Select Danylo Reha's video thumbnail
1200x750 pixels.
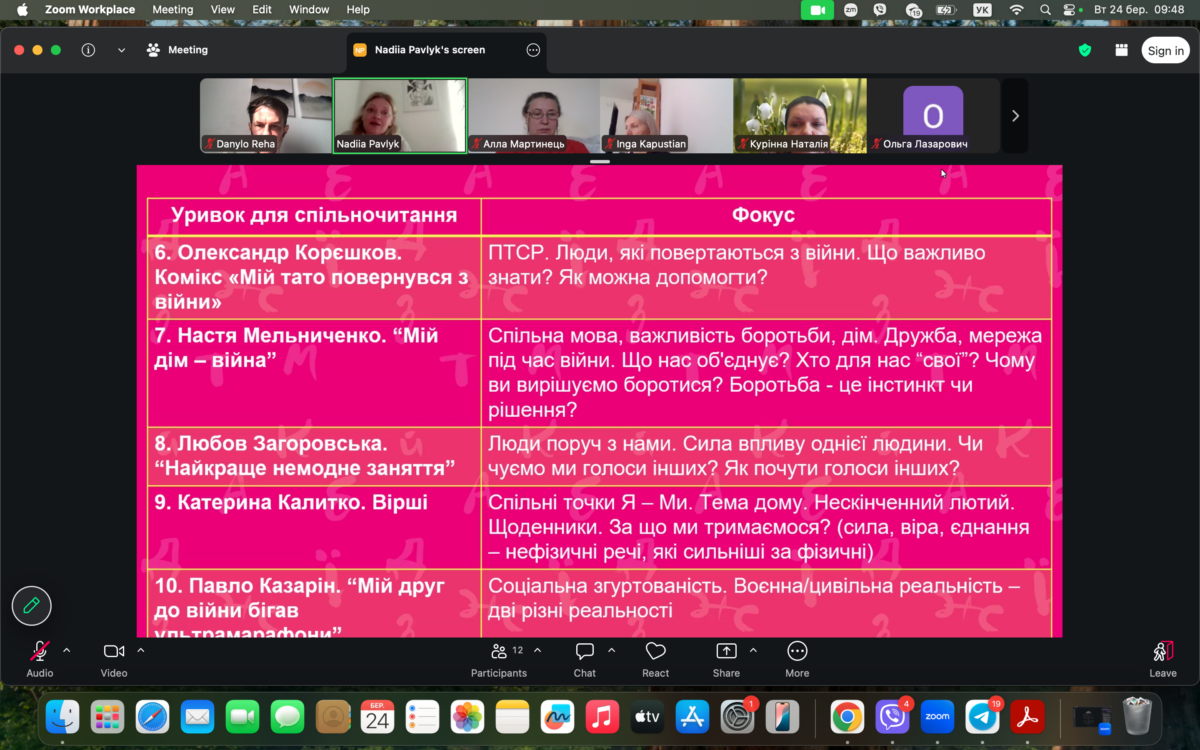click(x=266, y=116)
